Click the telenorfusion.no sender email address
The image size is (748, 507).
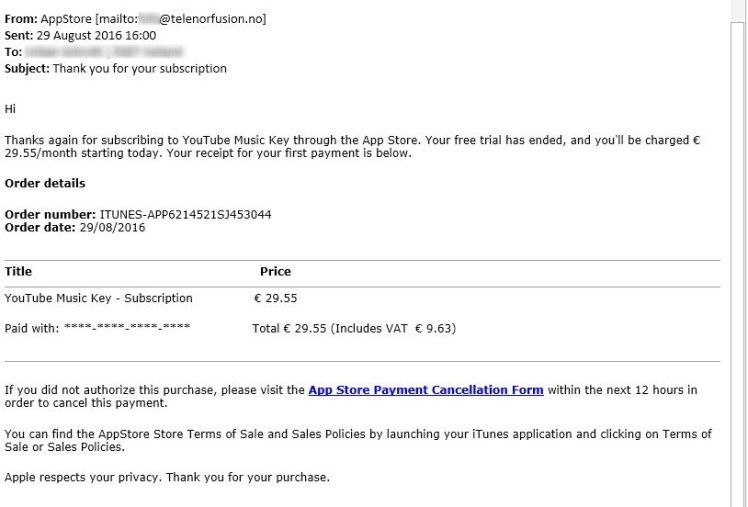pyautogui.click(x=201, y=19)
